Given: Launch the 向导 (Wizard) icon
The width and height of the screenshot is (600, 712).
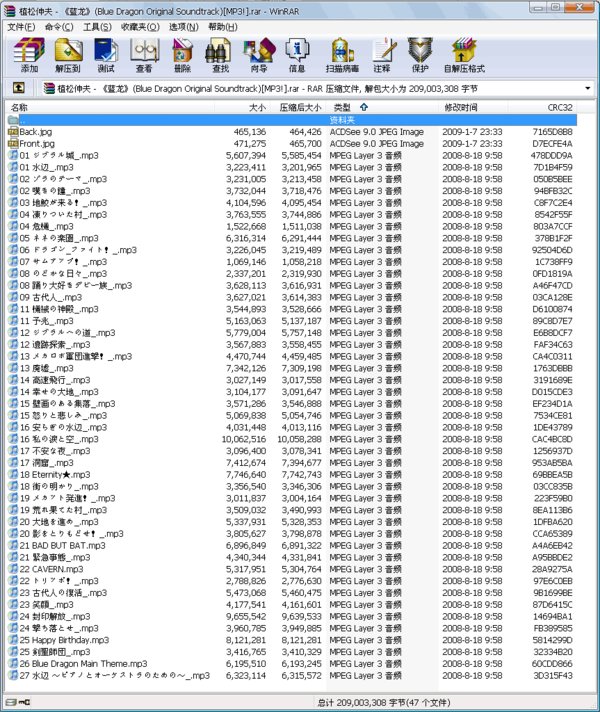Looking at the screenshot, I should (x=259, y=55).
